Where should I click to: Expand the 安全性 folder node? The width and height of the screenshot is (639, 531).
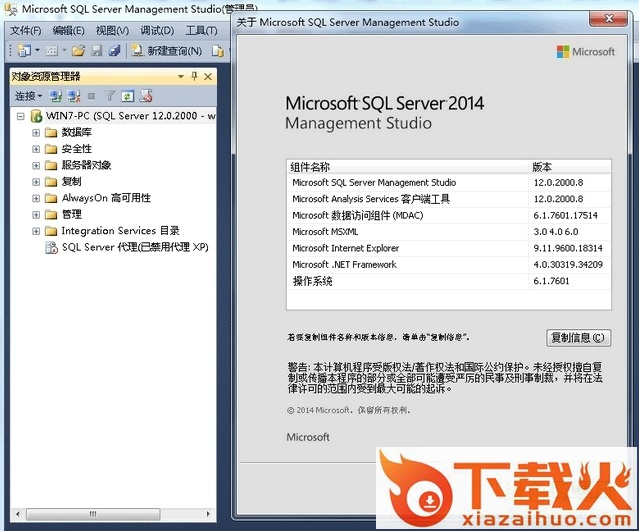tap(36, 149)
